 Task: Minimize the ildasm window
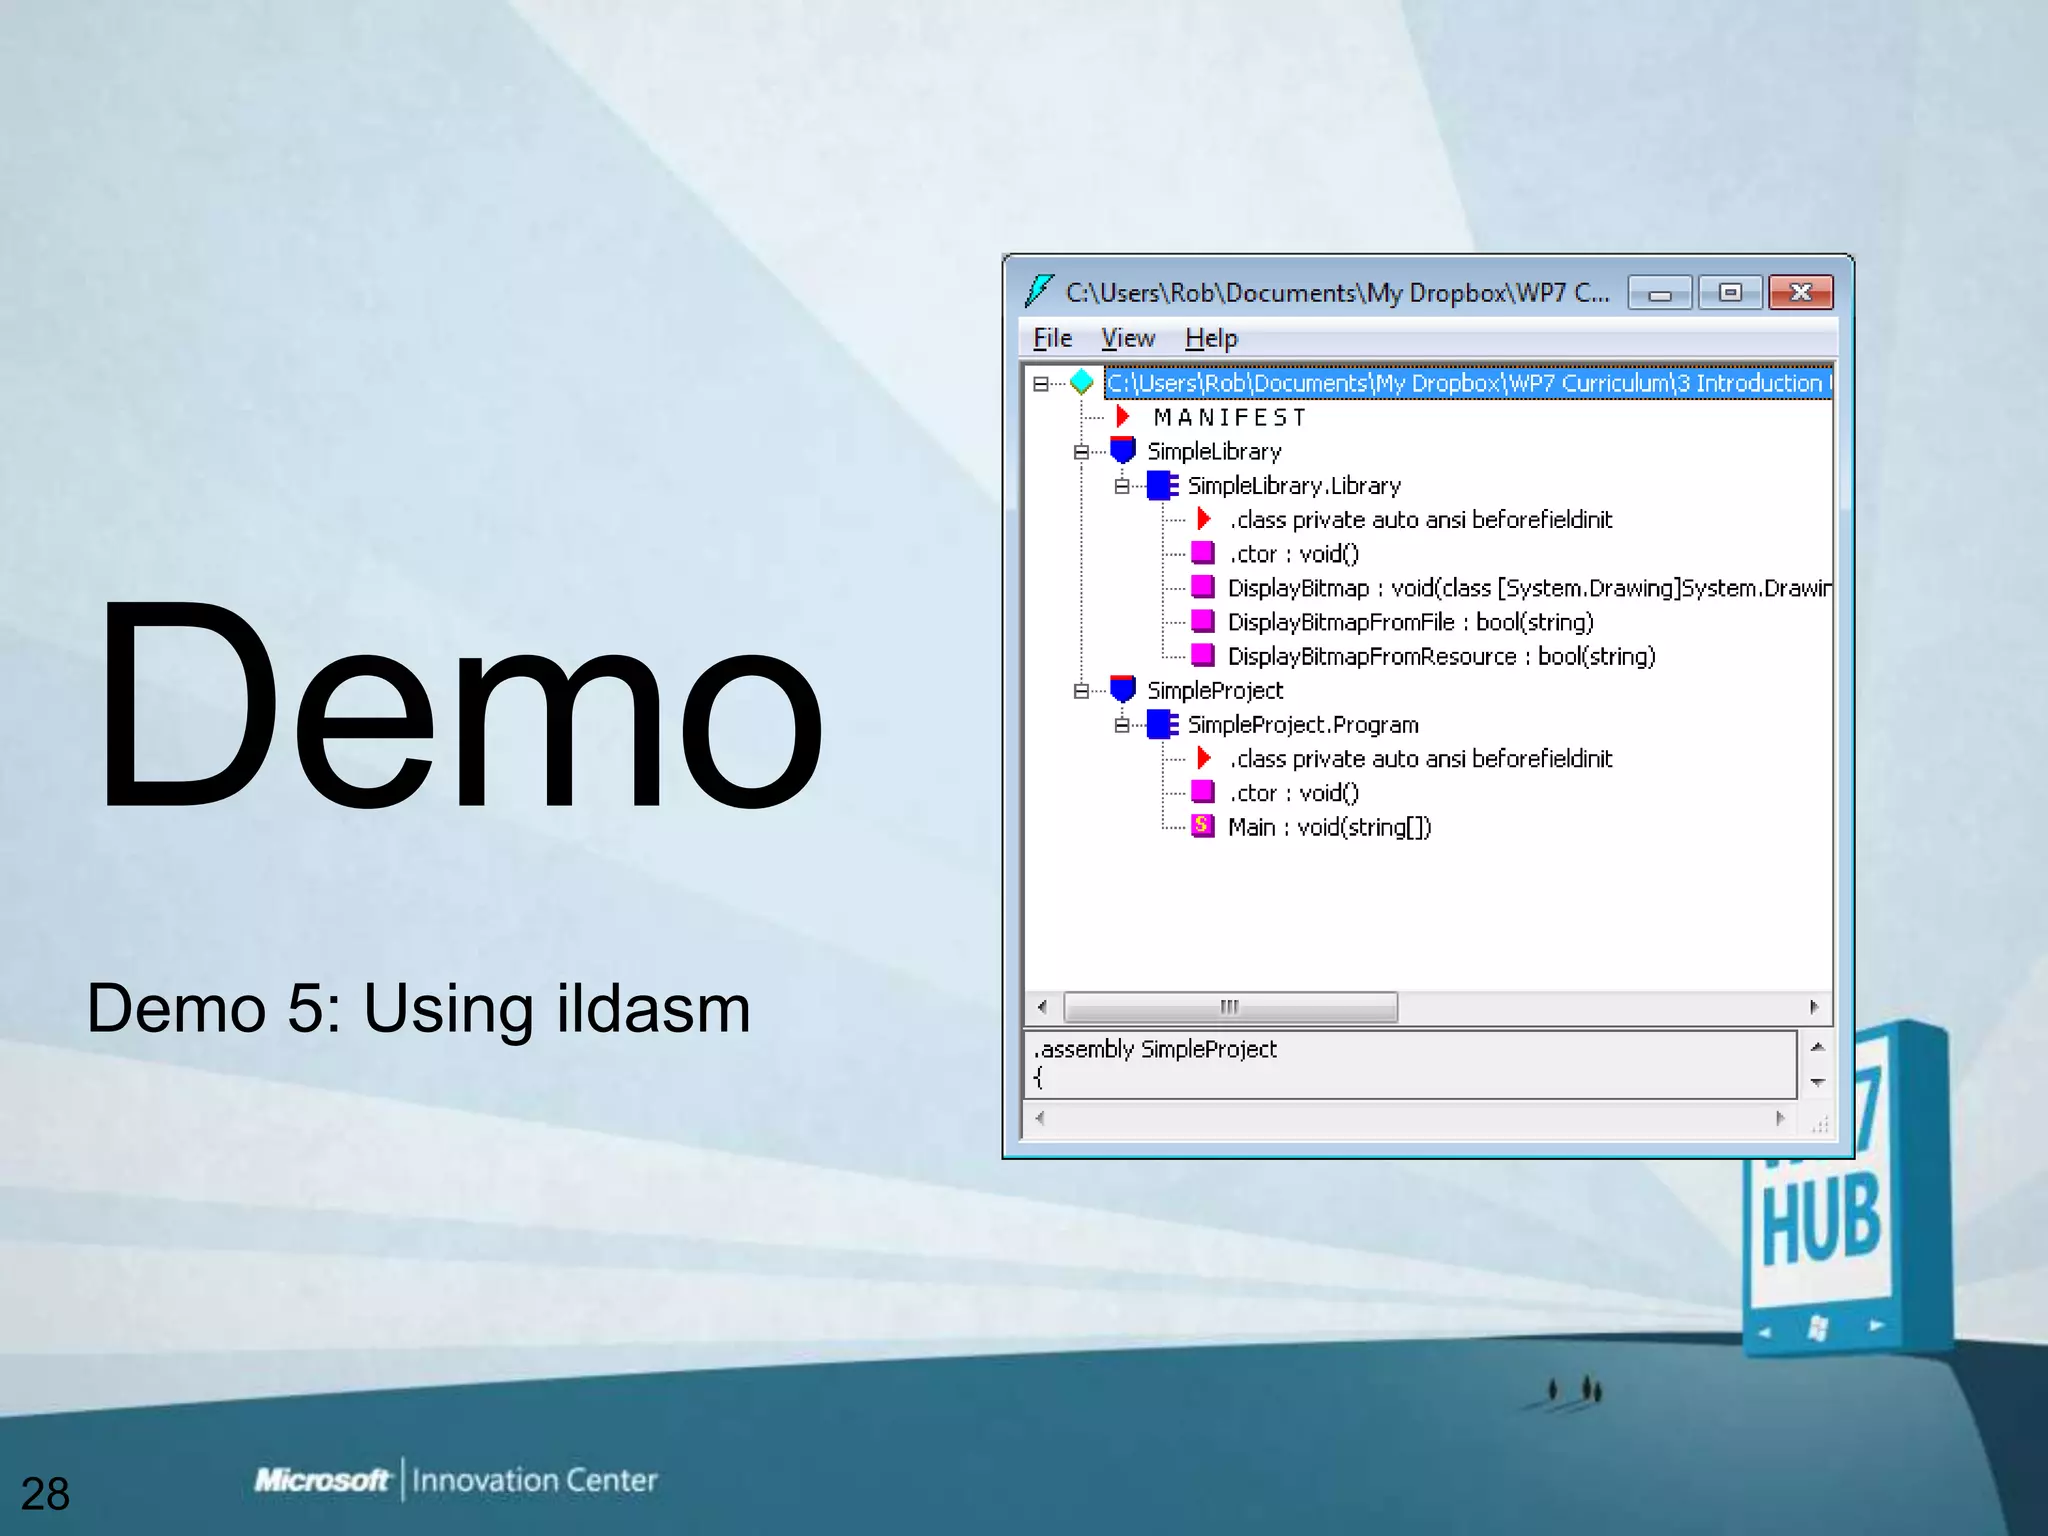pyautogui.click(x=1660, y=292)
